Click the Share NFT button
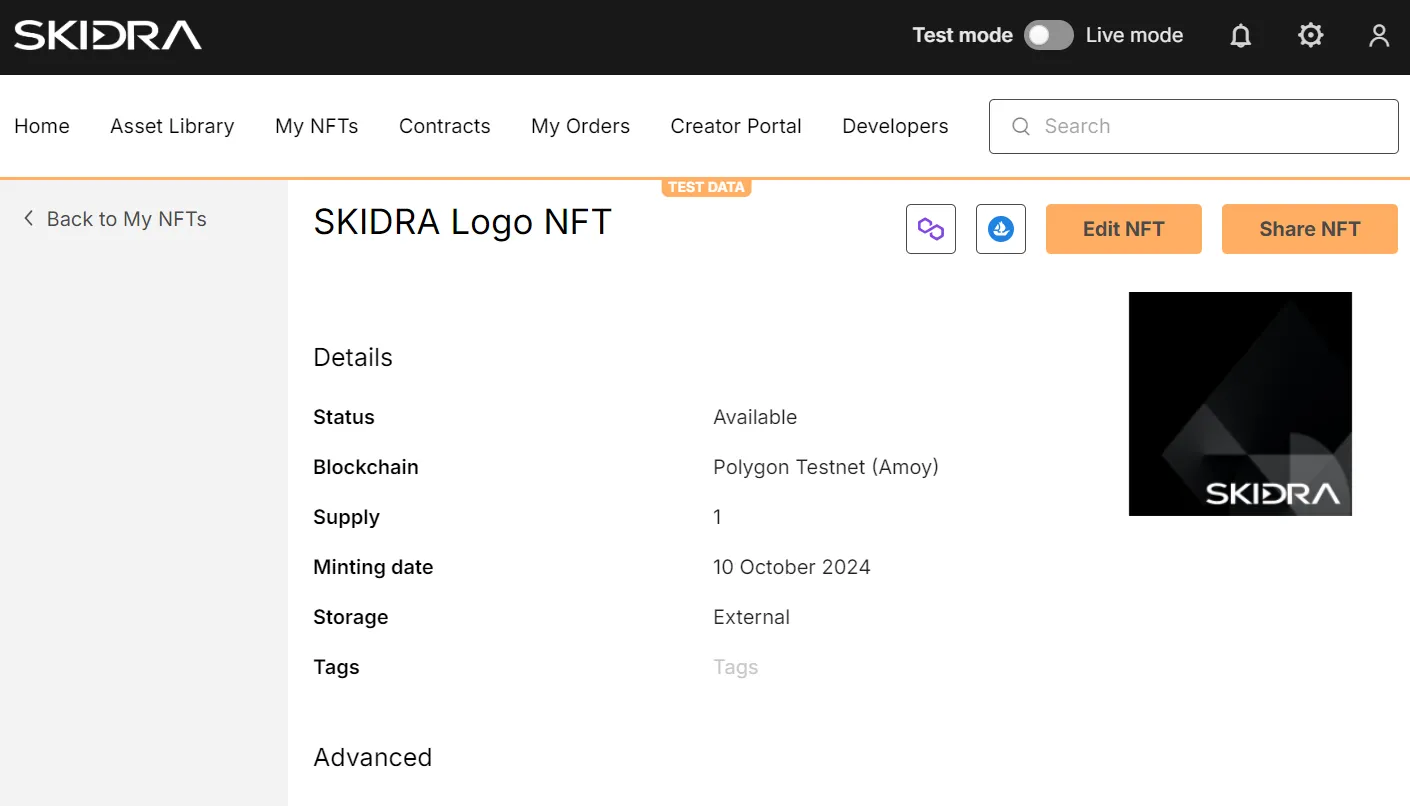This screenshot has width=1410, height=806. 1310,229
